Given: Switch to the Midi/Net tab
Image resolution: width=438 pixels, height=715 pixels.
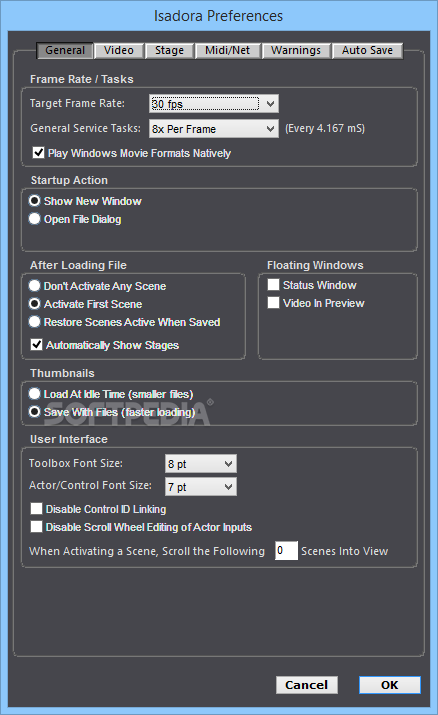Looking at the screenshot, I should pos(227,50).
